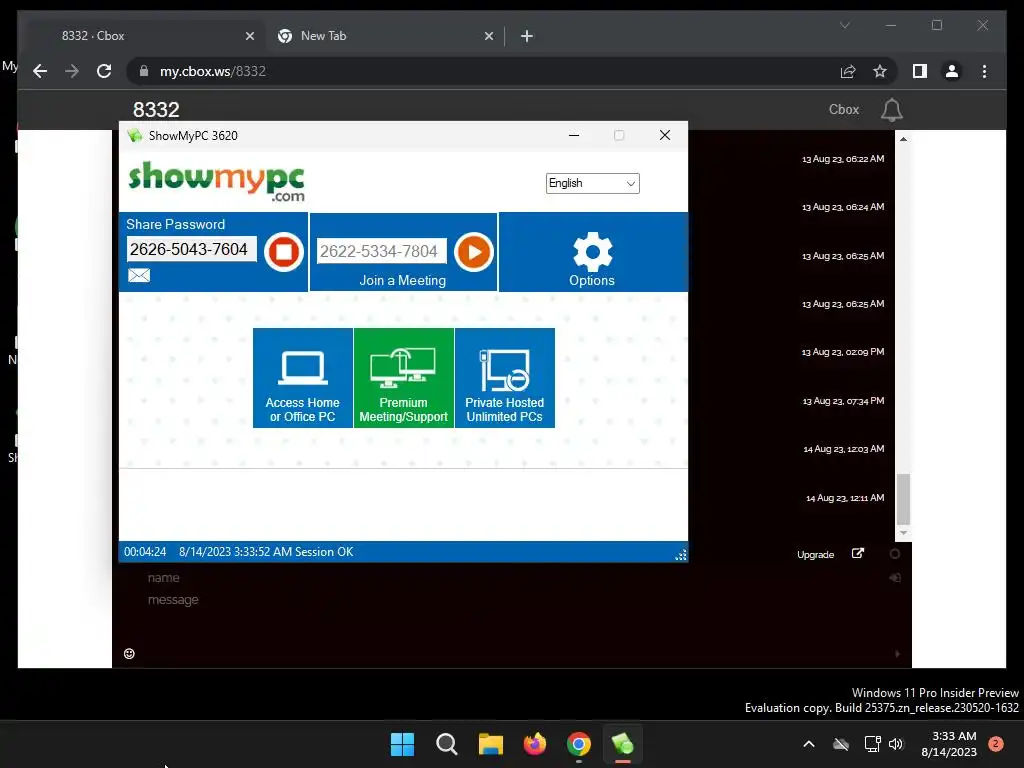Open volume control in system tray
This screenshot has width=1024, height=768.
[x=896, y=744]
